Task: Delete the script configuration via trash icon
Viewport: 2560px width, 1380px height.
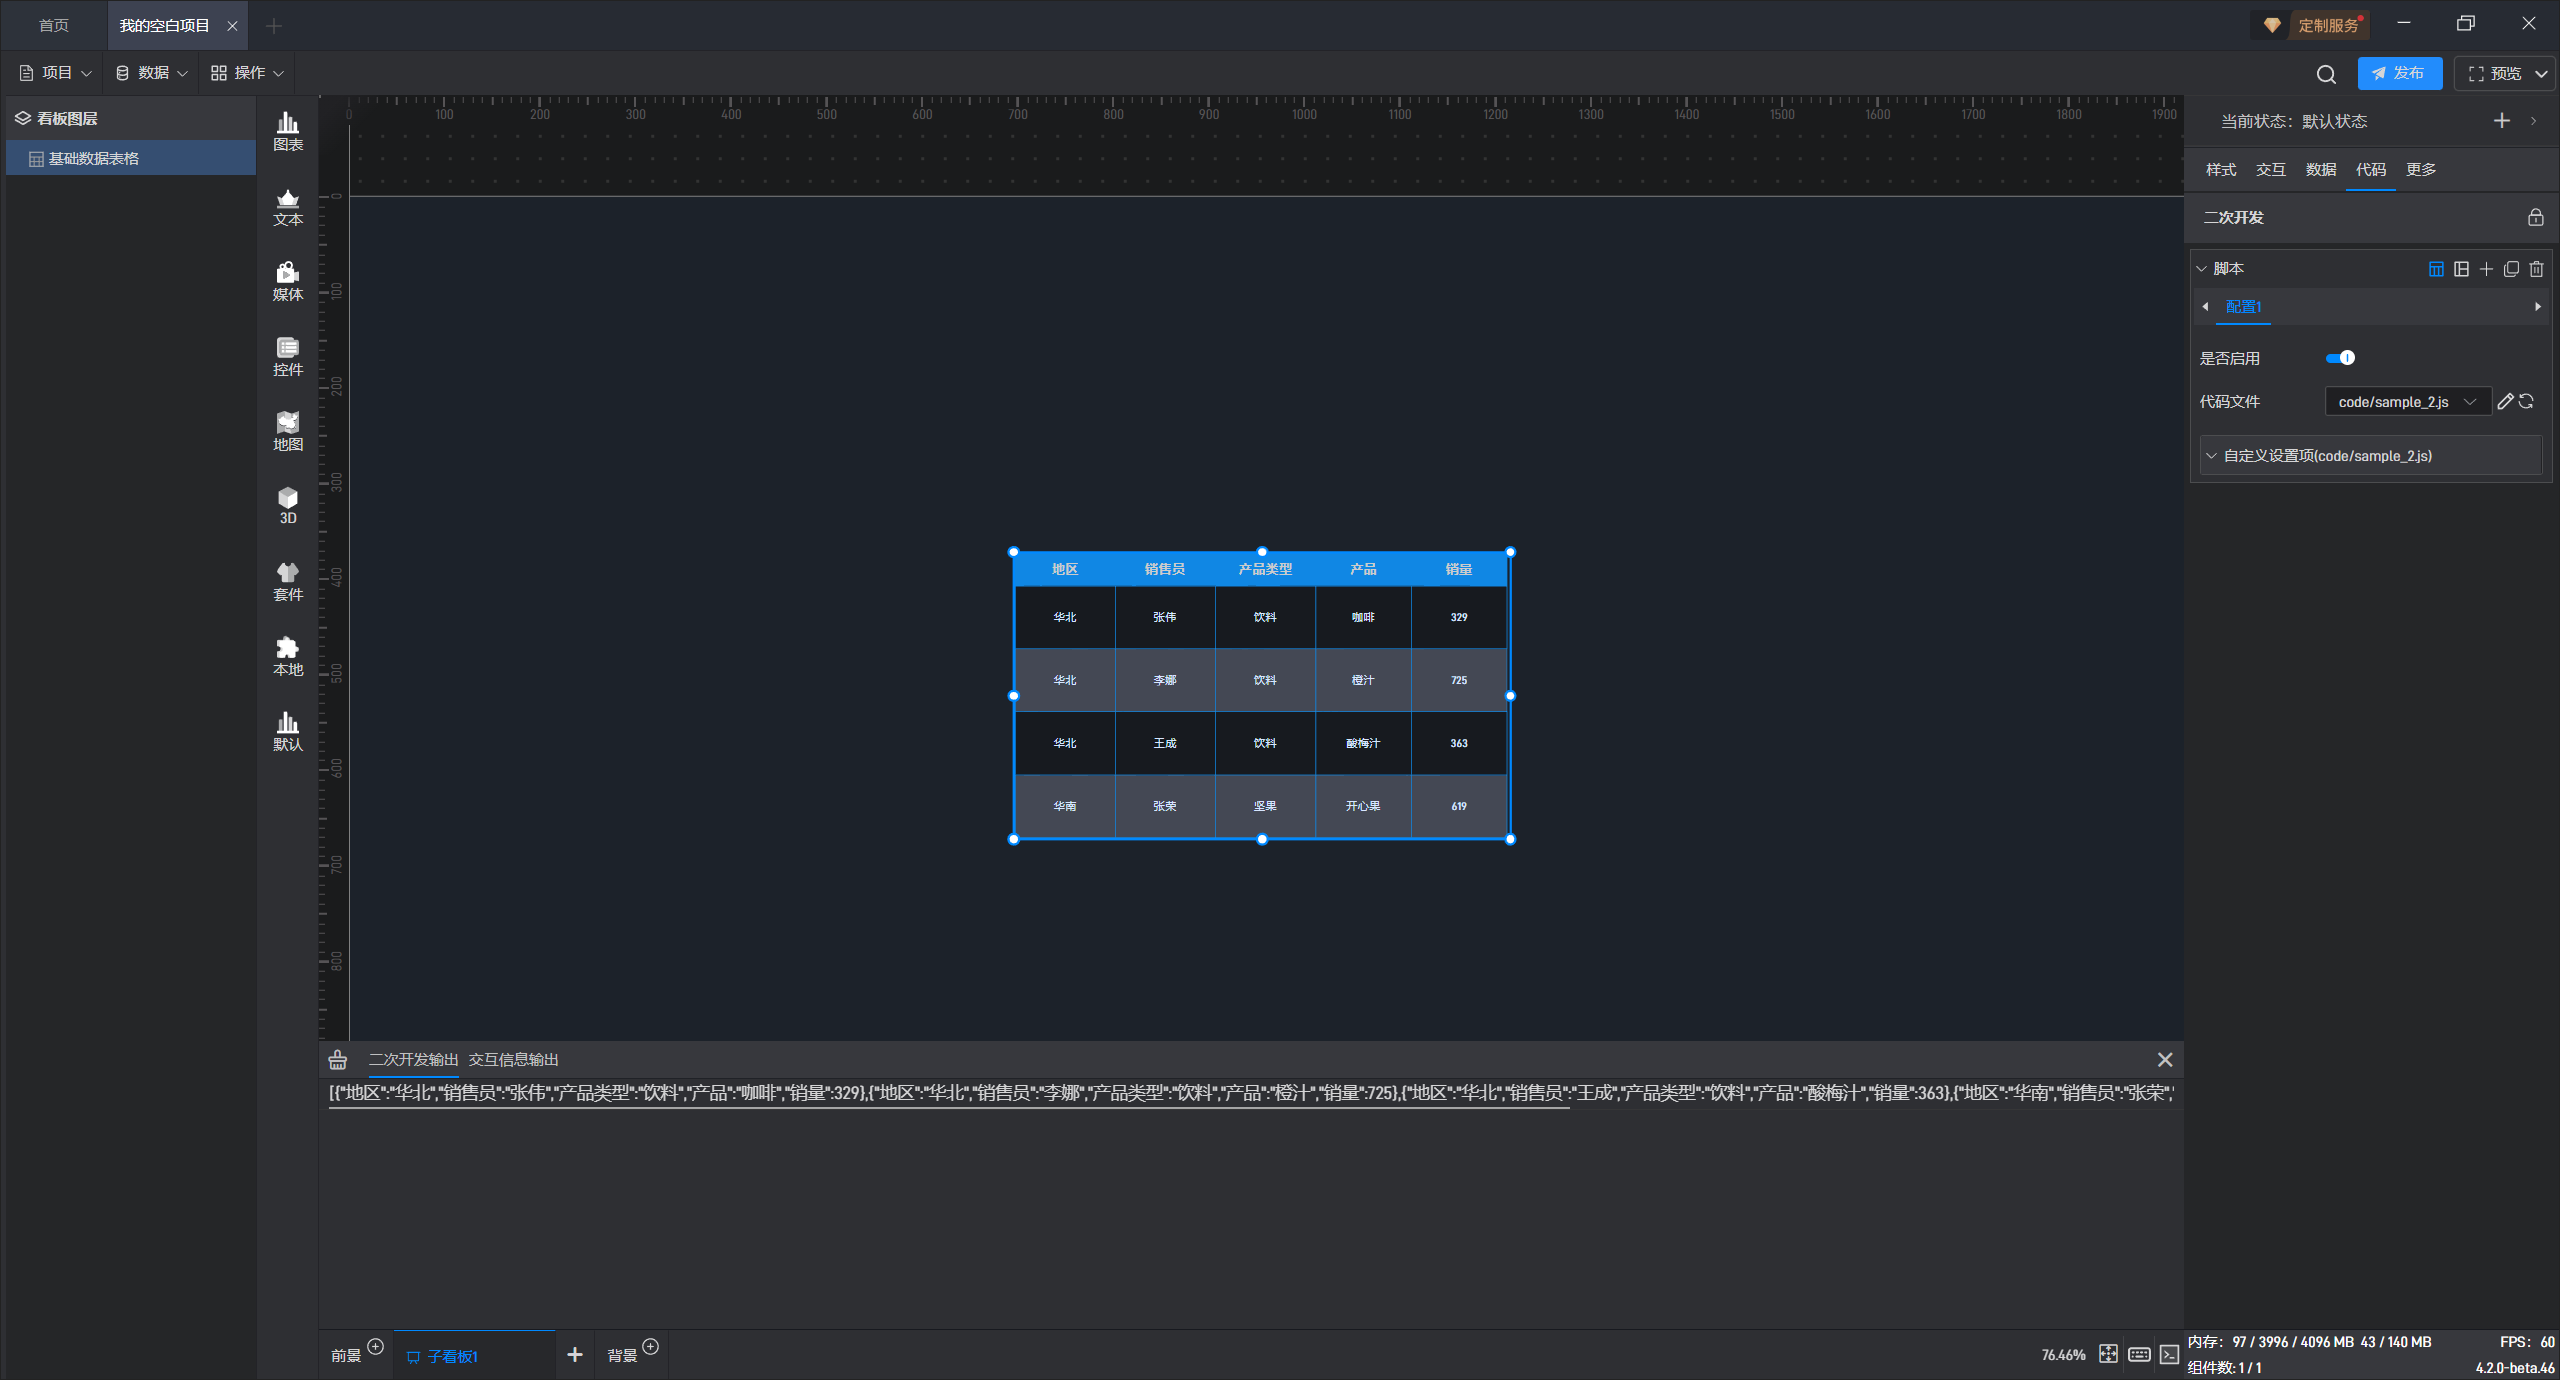Action: (x=2536, y=269)
